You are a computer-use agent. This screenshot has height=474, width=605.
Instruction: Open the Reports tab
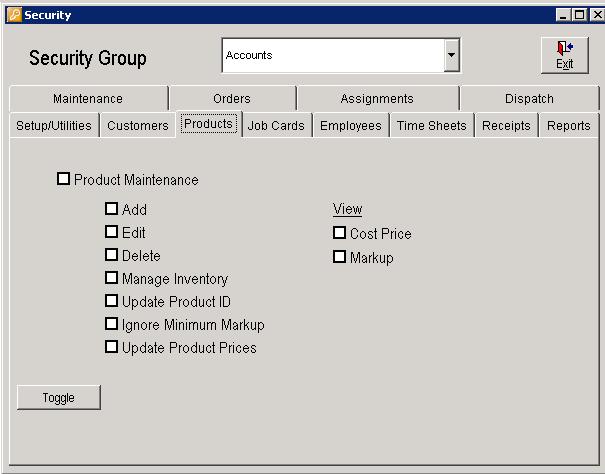(x=568, y=126)
